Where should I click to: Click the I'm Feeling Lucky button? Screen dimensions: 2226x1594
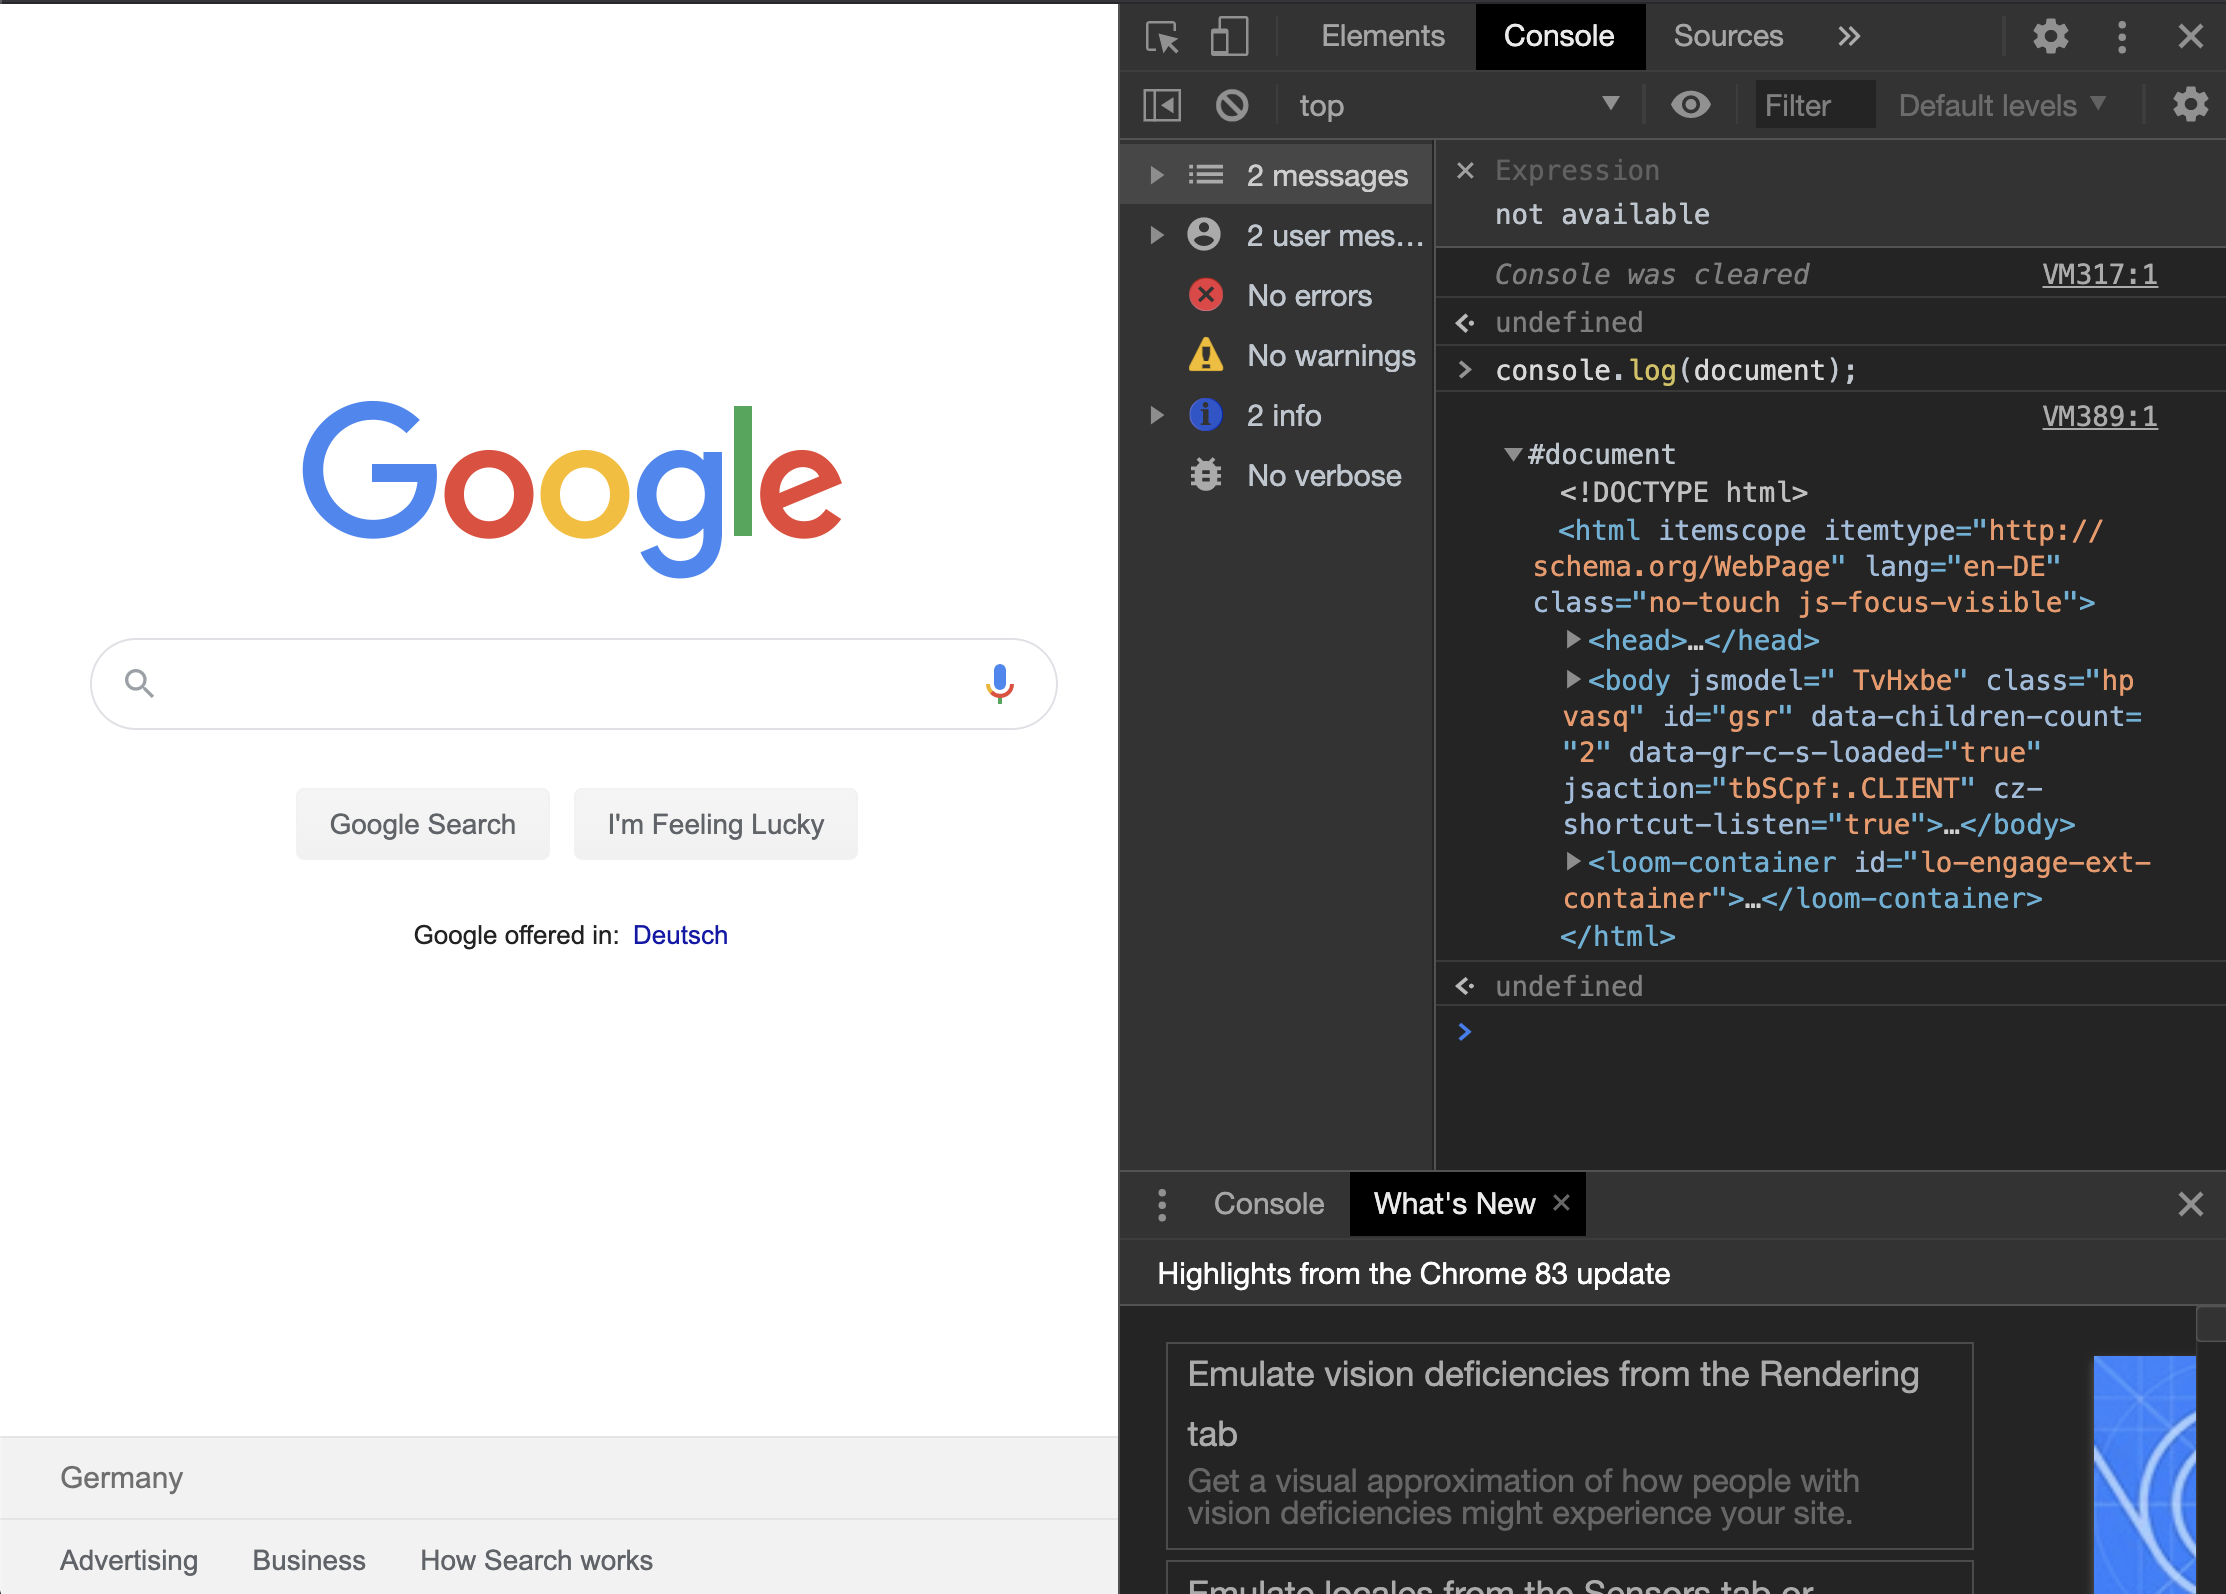pos(716,824)
